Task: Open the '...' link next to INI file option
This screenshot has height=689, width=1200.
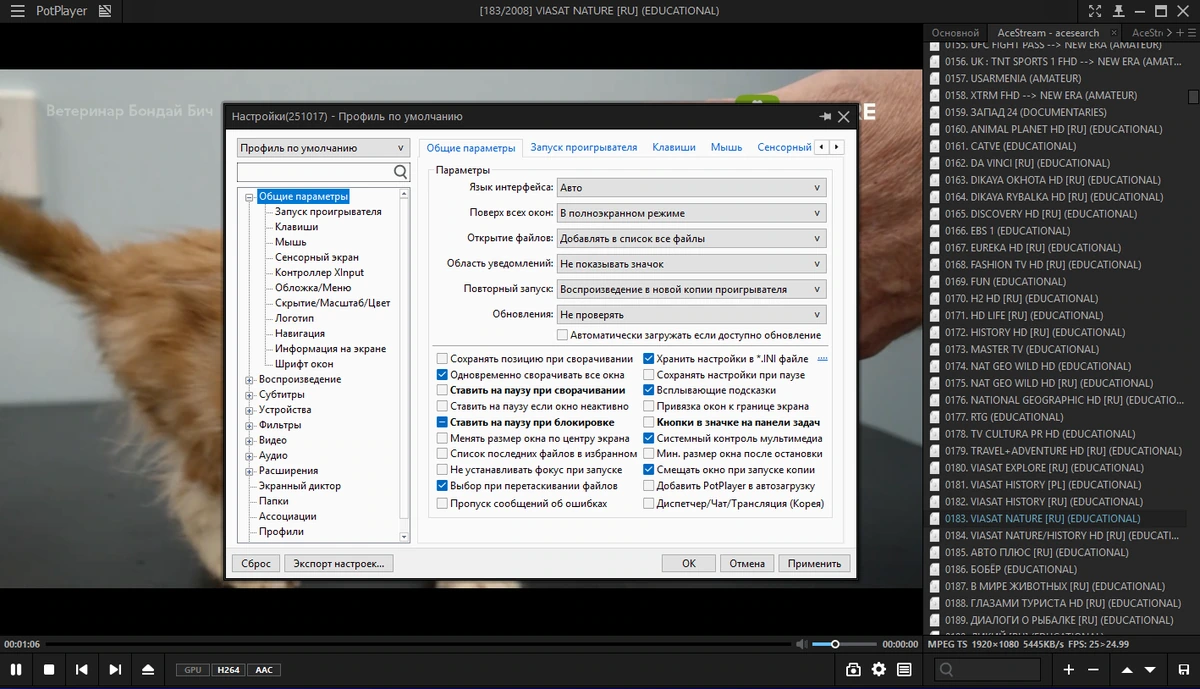Action: pyautogui.click(x=823, y=359)
